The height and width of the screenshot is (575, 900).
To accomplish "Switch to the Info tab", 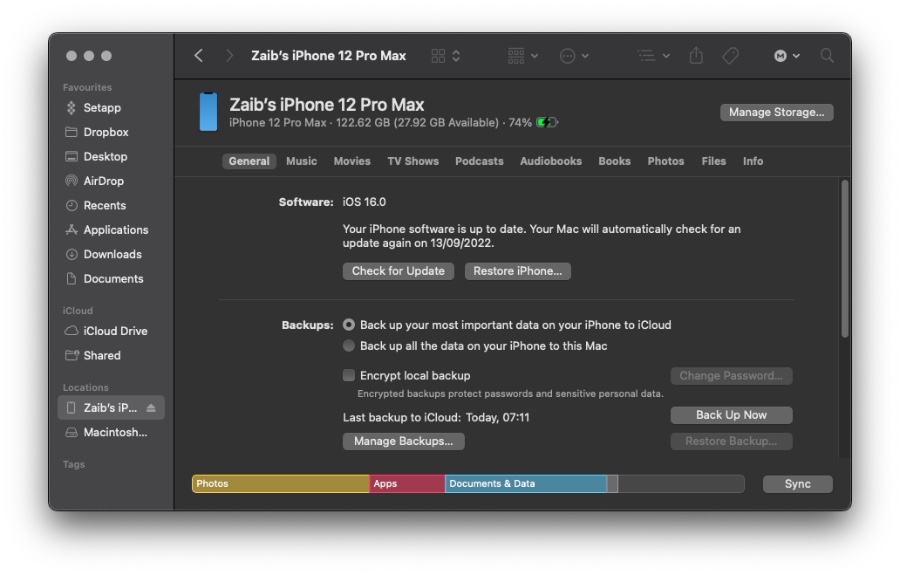I will pos(752,161).
